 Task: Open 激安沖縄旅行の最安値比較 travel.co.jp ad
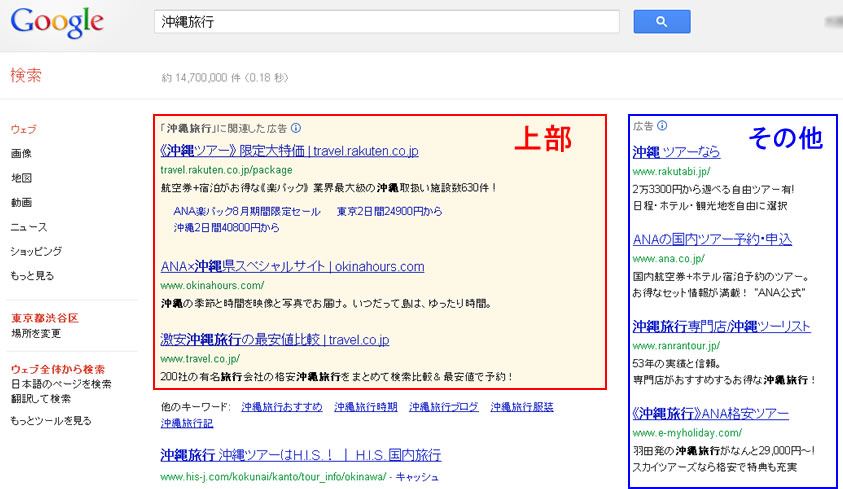(275, 340)
